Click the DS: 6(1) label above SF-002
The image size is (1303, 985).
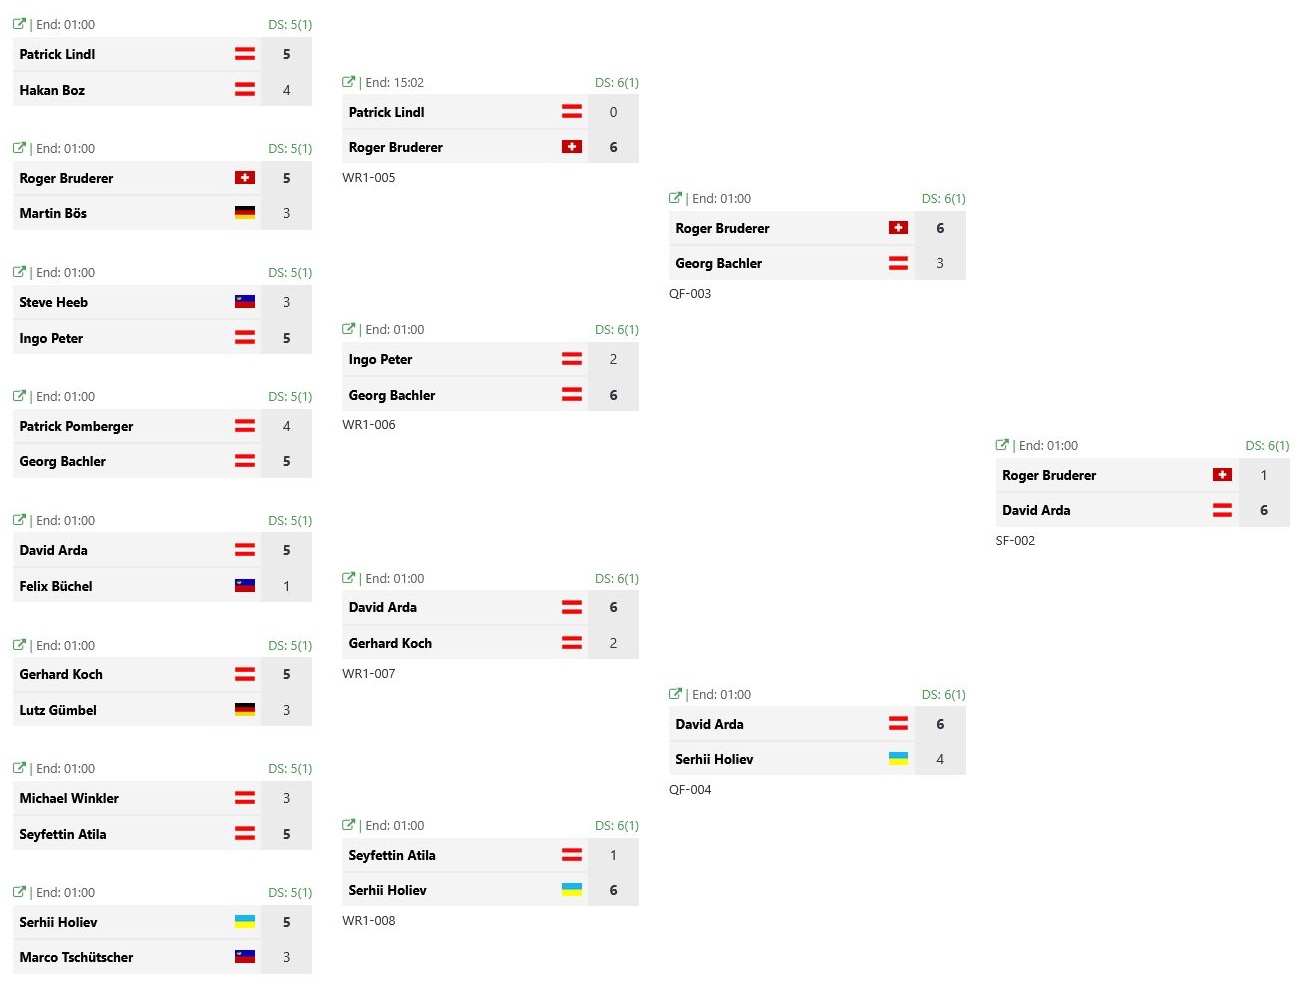1267,445
